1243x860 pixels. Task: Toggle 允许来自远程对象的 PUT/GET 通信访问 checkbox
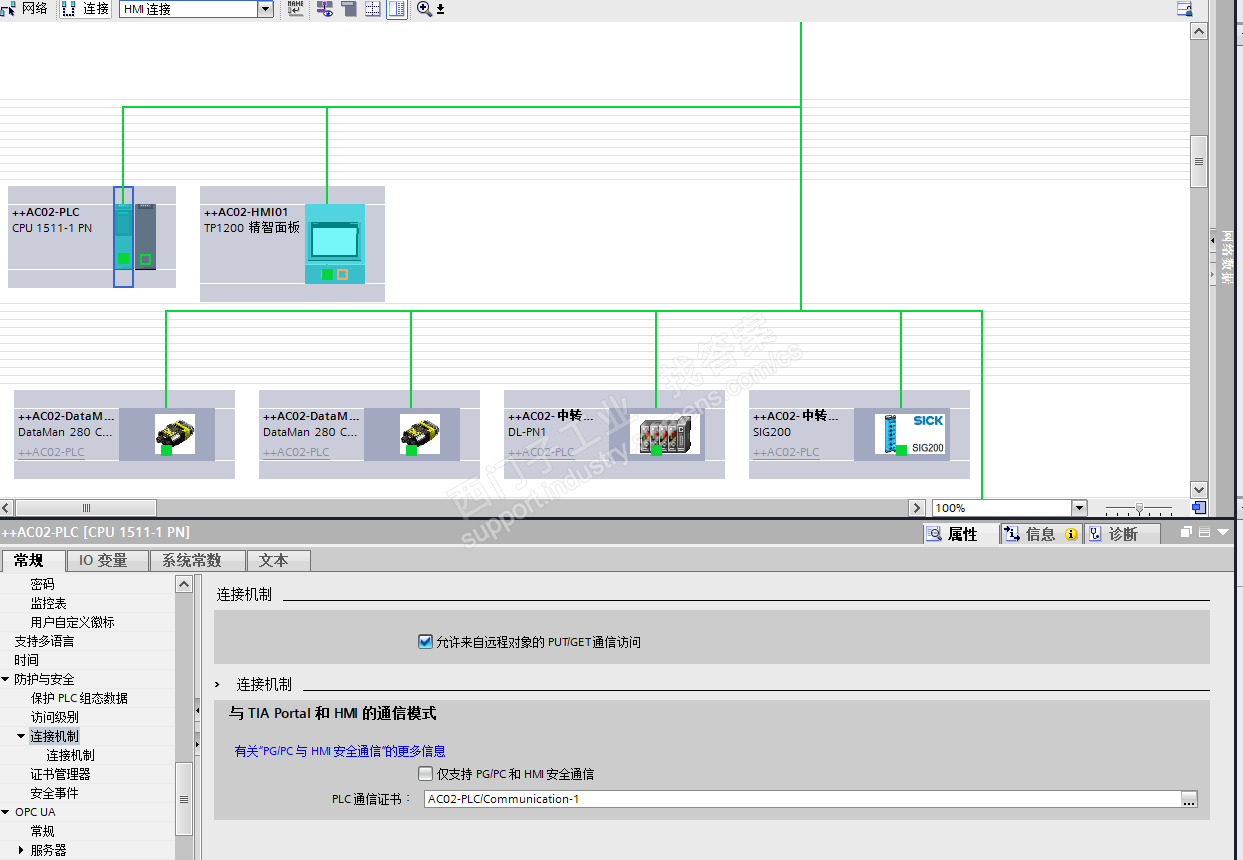click(425, 642)
